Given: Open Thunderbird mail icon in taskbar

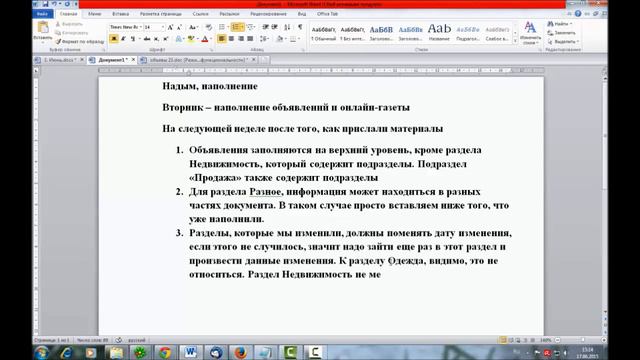Looking at the screenshot, I should point(216,352).
